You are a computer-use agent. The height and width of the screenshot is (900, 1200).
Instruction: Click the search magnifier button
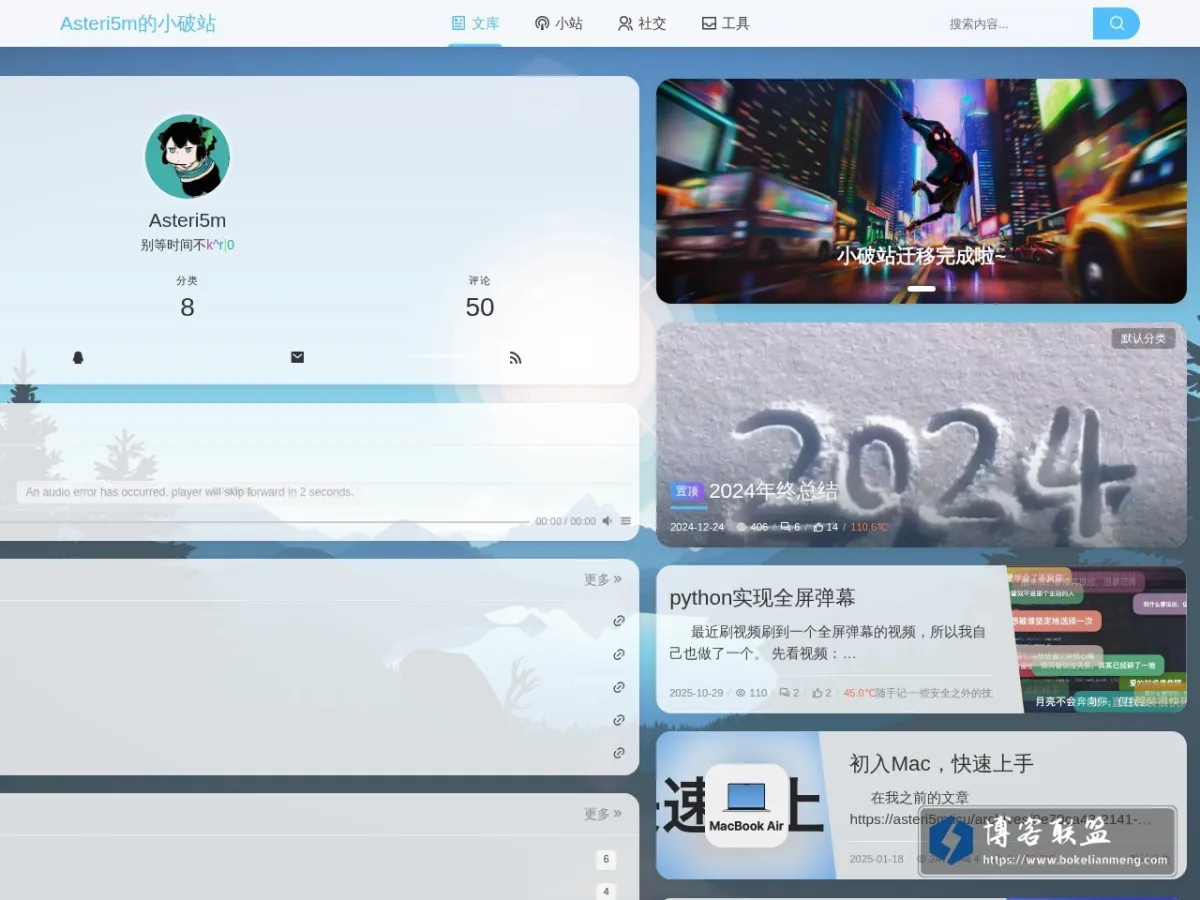(1116, 23)
